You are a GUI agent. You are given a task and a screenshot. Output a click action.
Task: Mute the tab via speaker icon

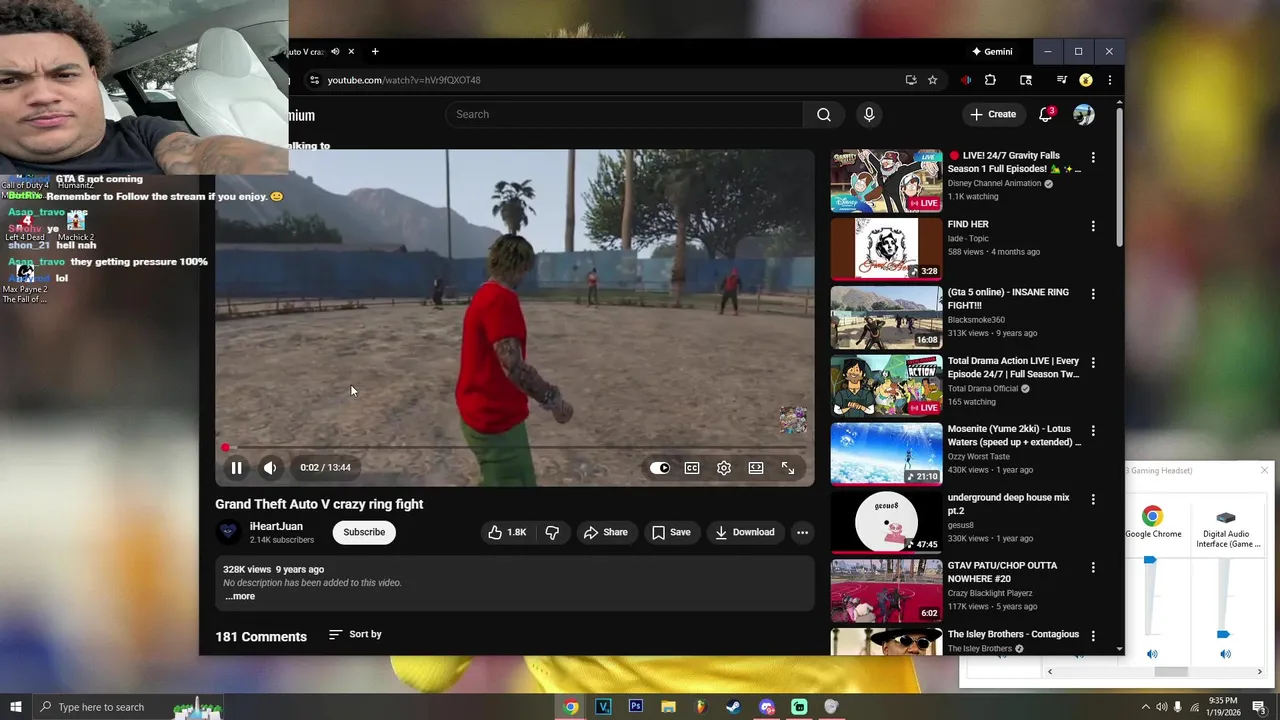pyautogui.click(x=335, y=51)
